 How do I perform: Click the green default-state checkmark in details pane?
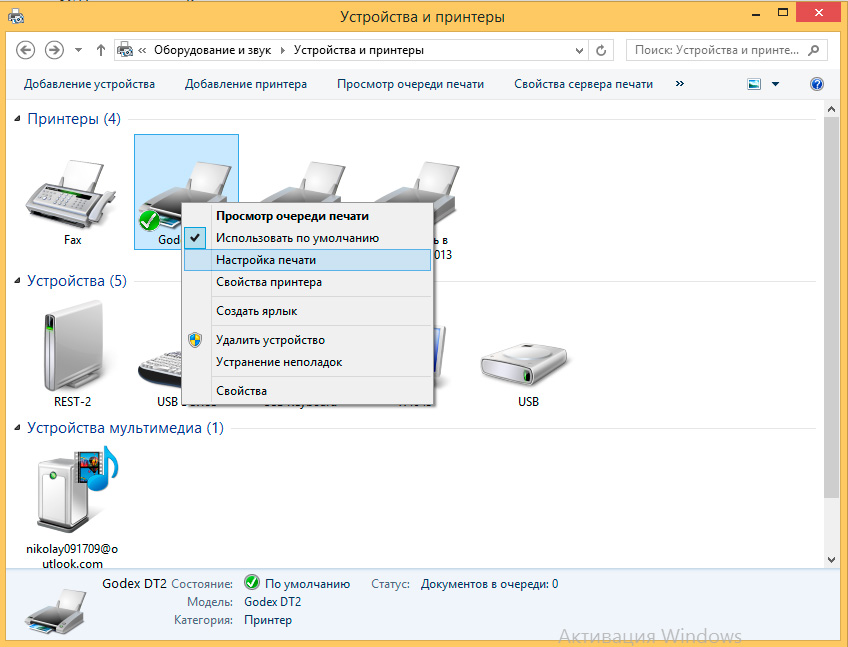[251, 583]
